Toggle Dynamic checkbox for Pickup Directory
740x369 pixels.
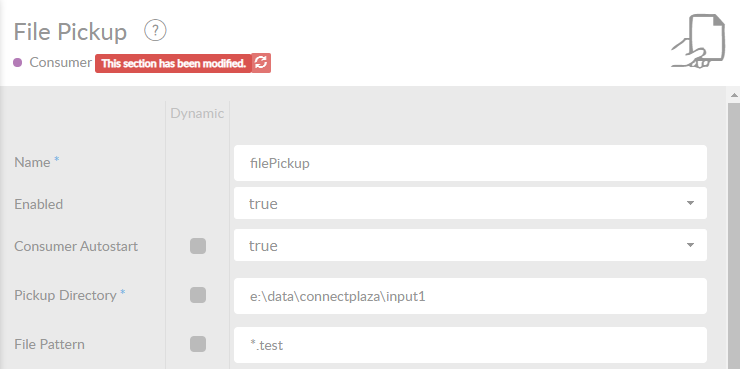coord(198,295)
